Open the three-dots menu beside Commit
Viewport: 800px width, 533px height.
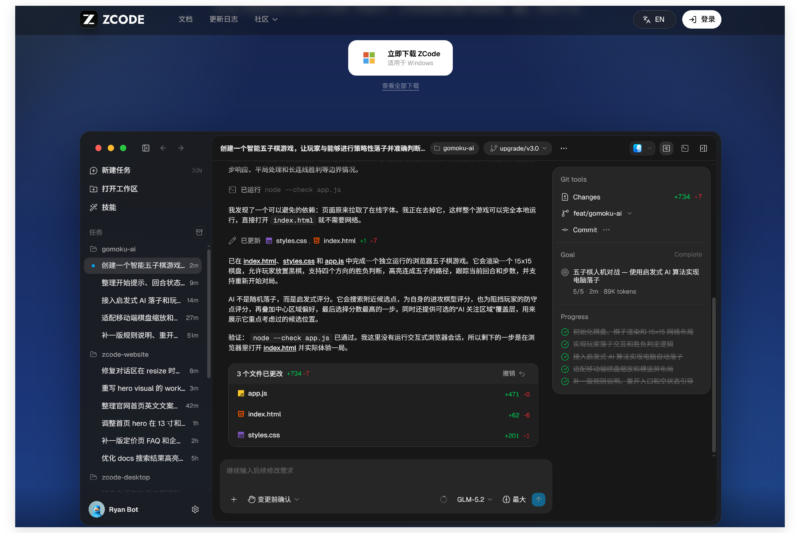point(606,230)
